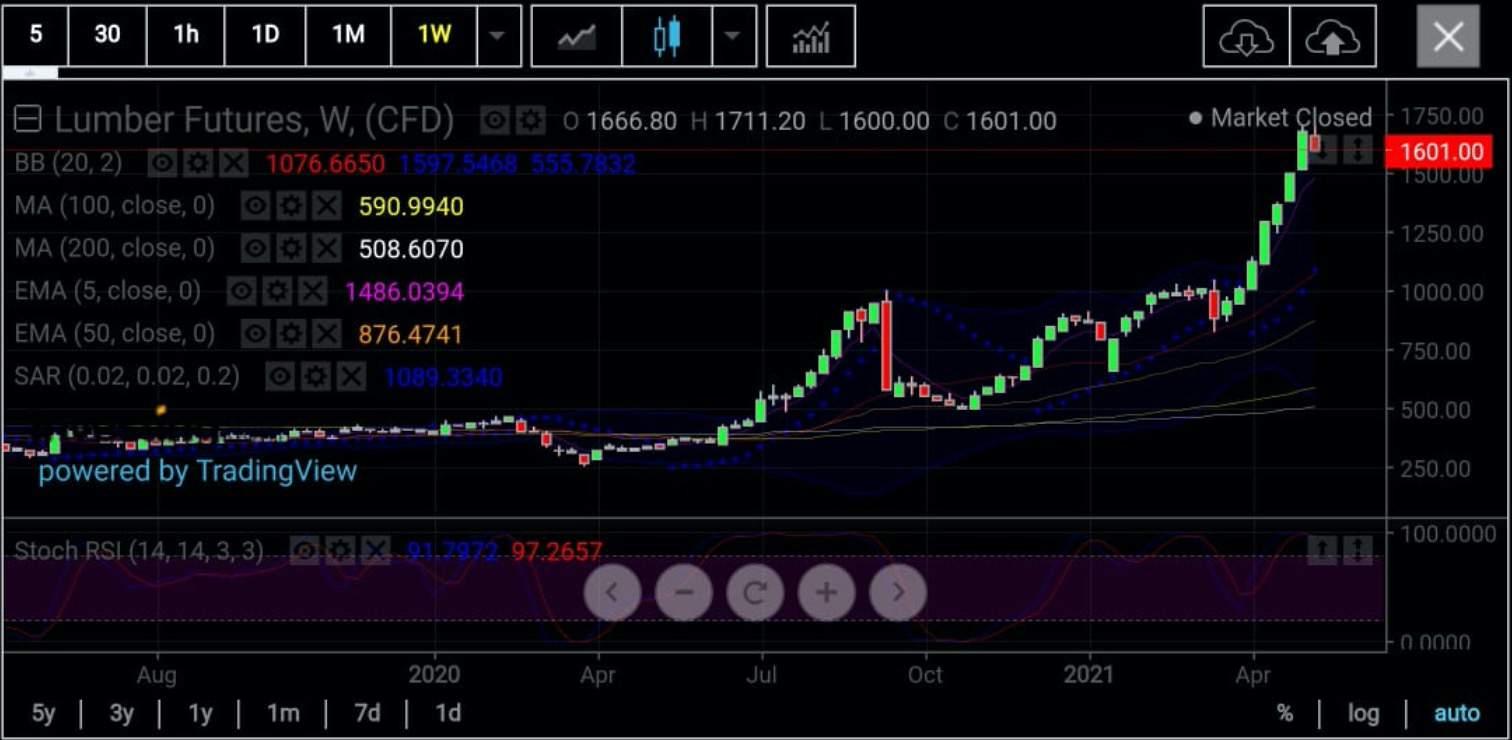This screenshot has height=740, width=1512.
Task: Zoom out with the minus button
Action: coord(684,592)
